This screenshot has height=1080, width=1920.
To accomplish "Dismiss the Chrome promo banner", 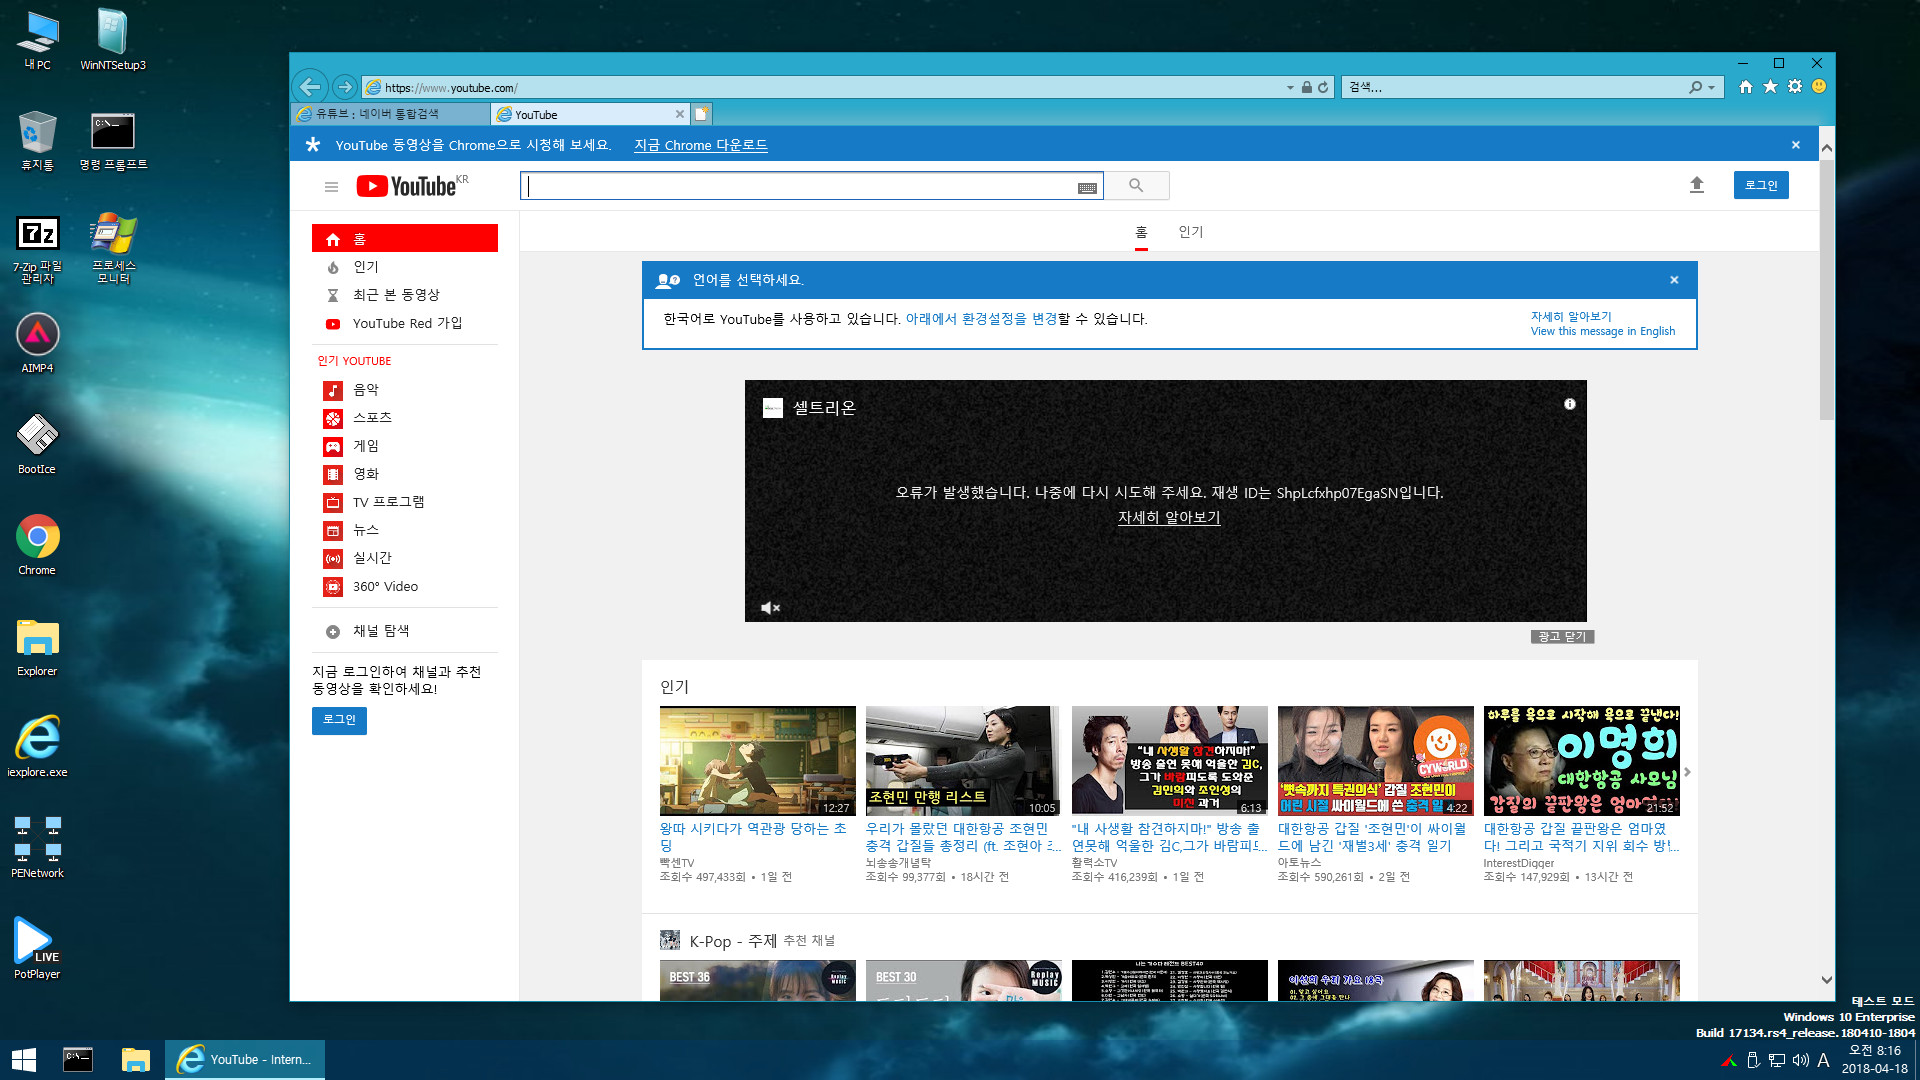I will click(x=1796, y=145).
